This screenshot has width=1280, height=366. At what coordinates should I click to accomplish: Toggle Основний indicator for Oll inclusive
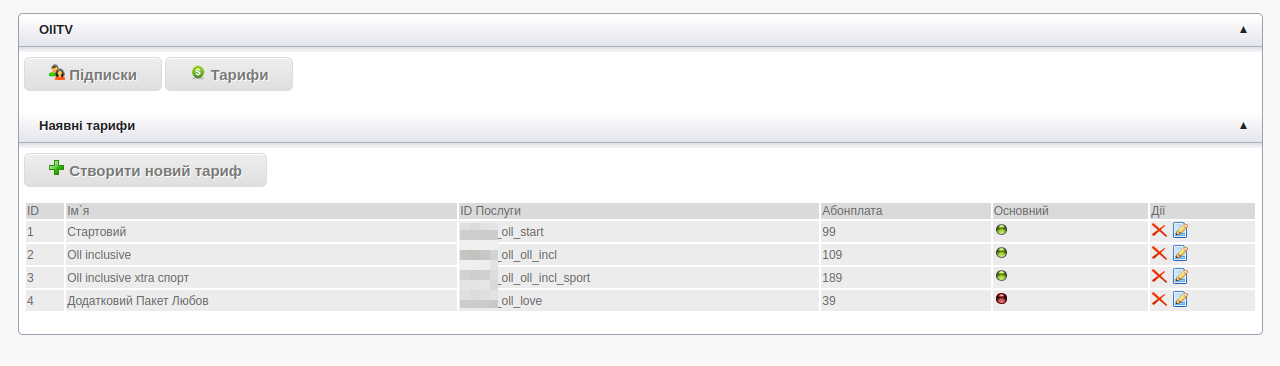tap(1001, 252)
